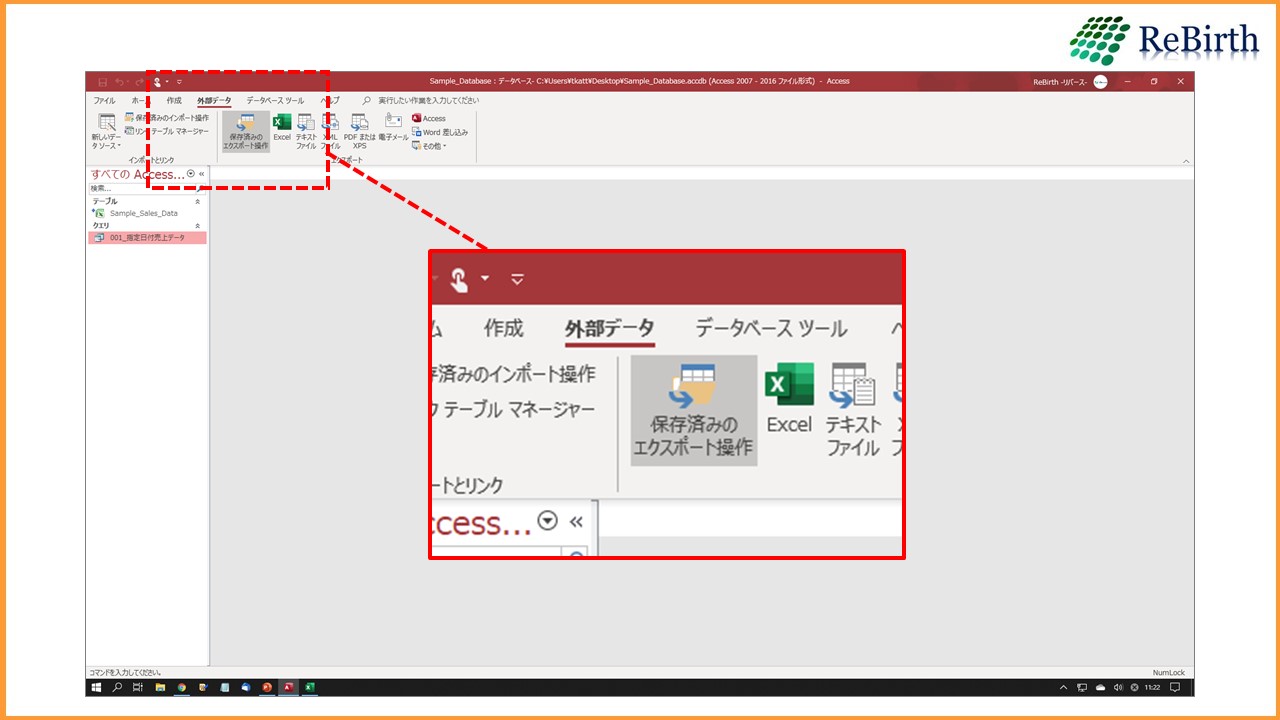Switch to the 作成 tab in the main Access window
Image resolution: width=1280 pixels, height=720 pixels.
[174, 101]
